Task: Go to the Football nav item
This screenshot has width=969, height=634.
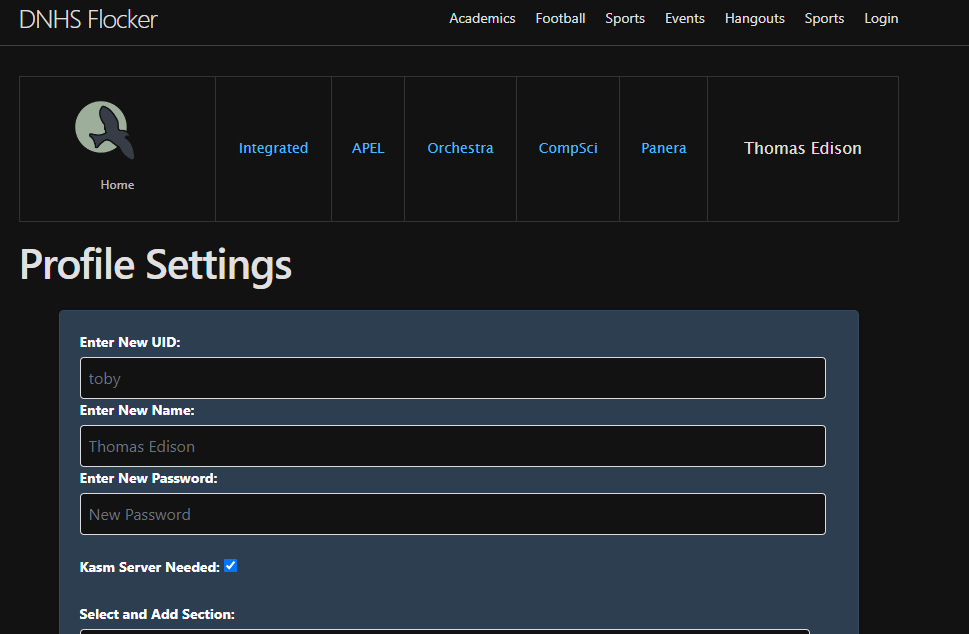Action: tap(560, 19)
